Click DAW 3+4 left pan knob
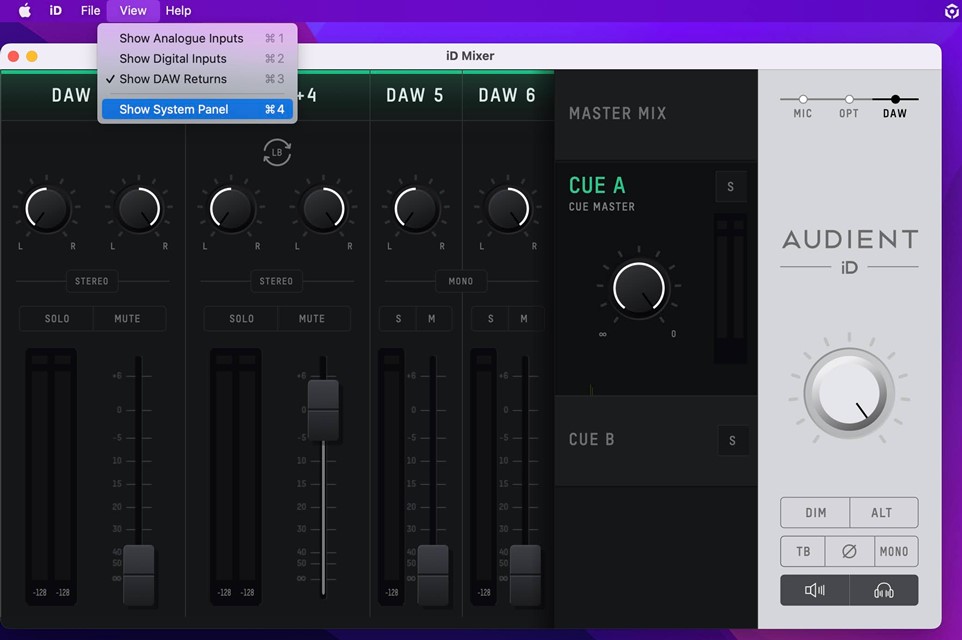The width and height of the screenshot is (962, 640). 231,209
